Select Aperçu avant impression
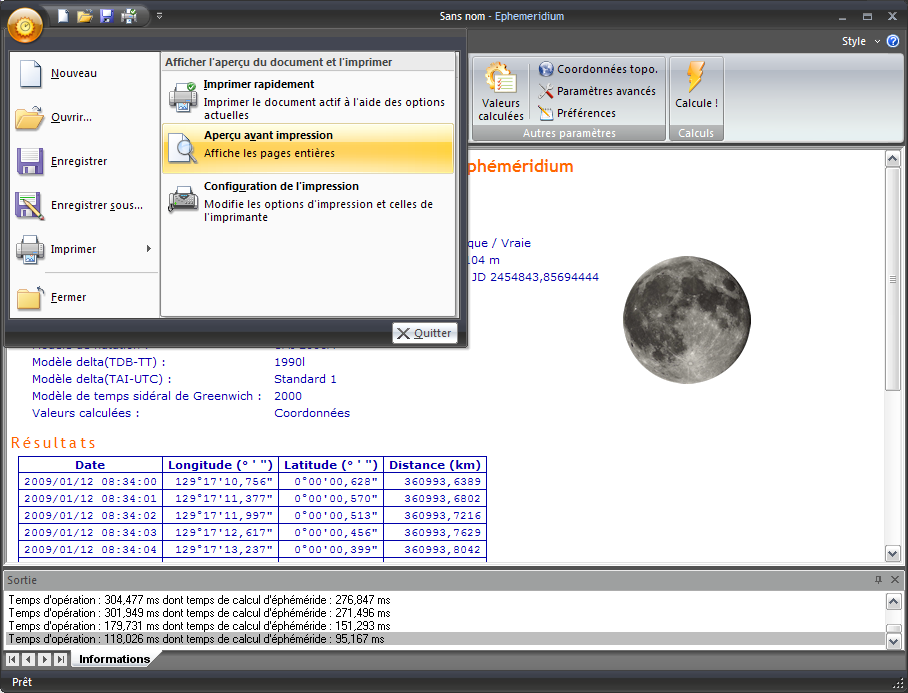 point(308,148)
